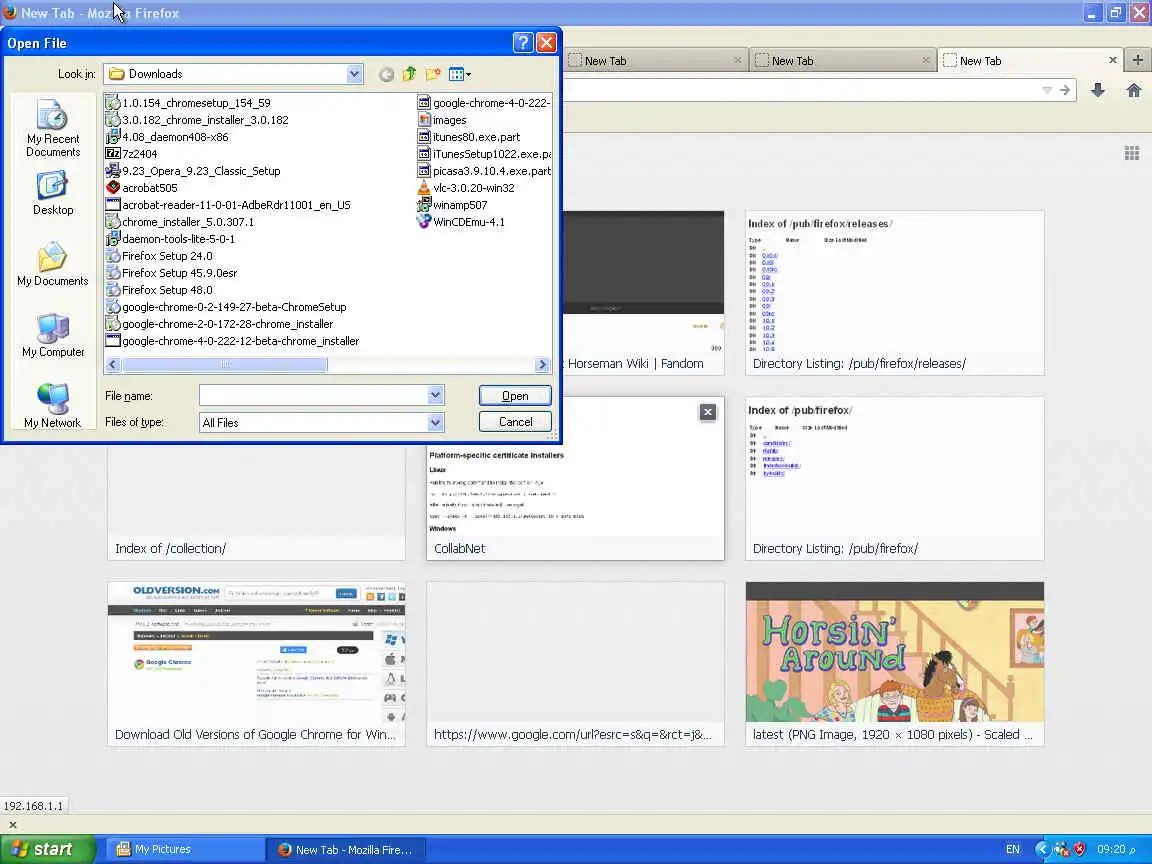Open Directory Listing /pub/firefox/ tile
The height and width of the screenshot is (864, 1152).
(895, 479)
